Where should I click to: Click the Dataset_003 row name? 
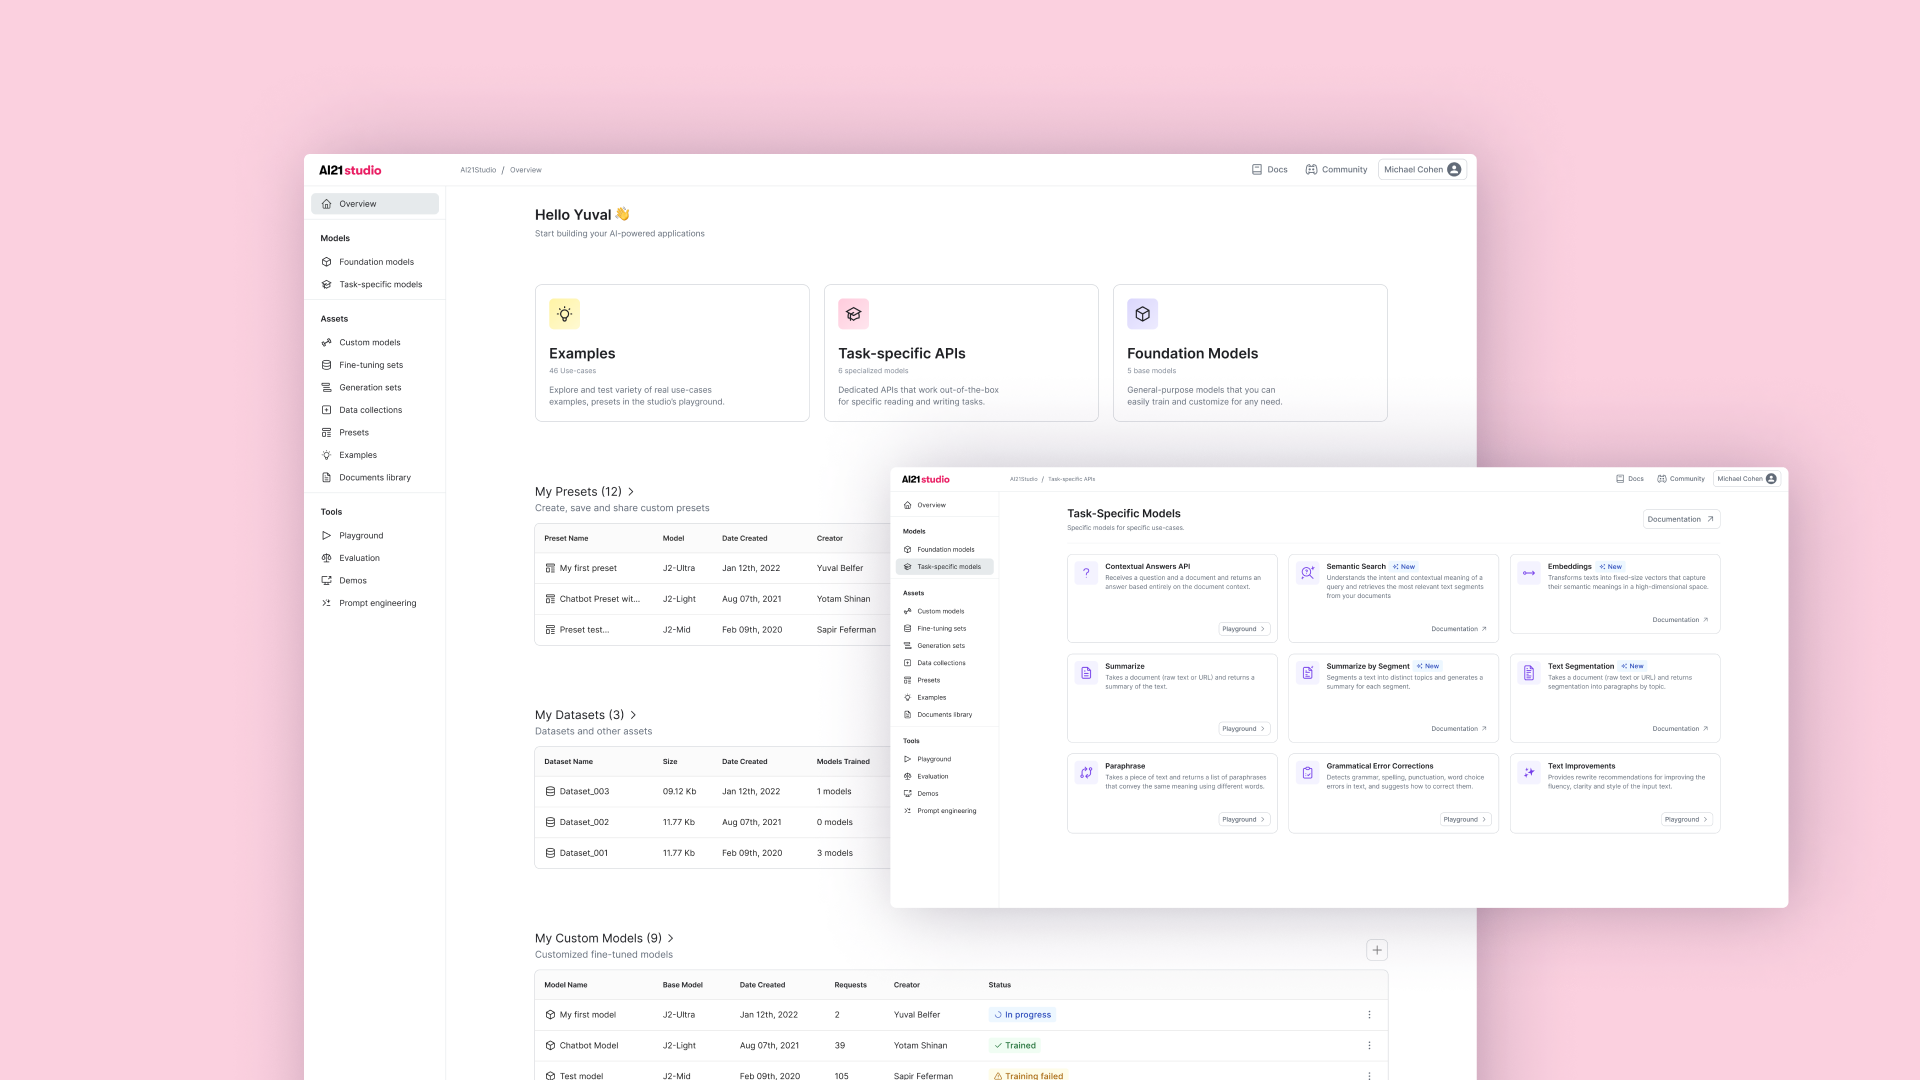pos(584,792)
